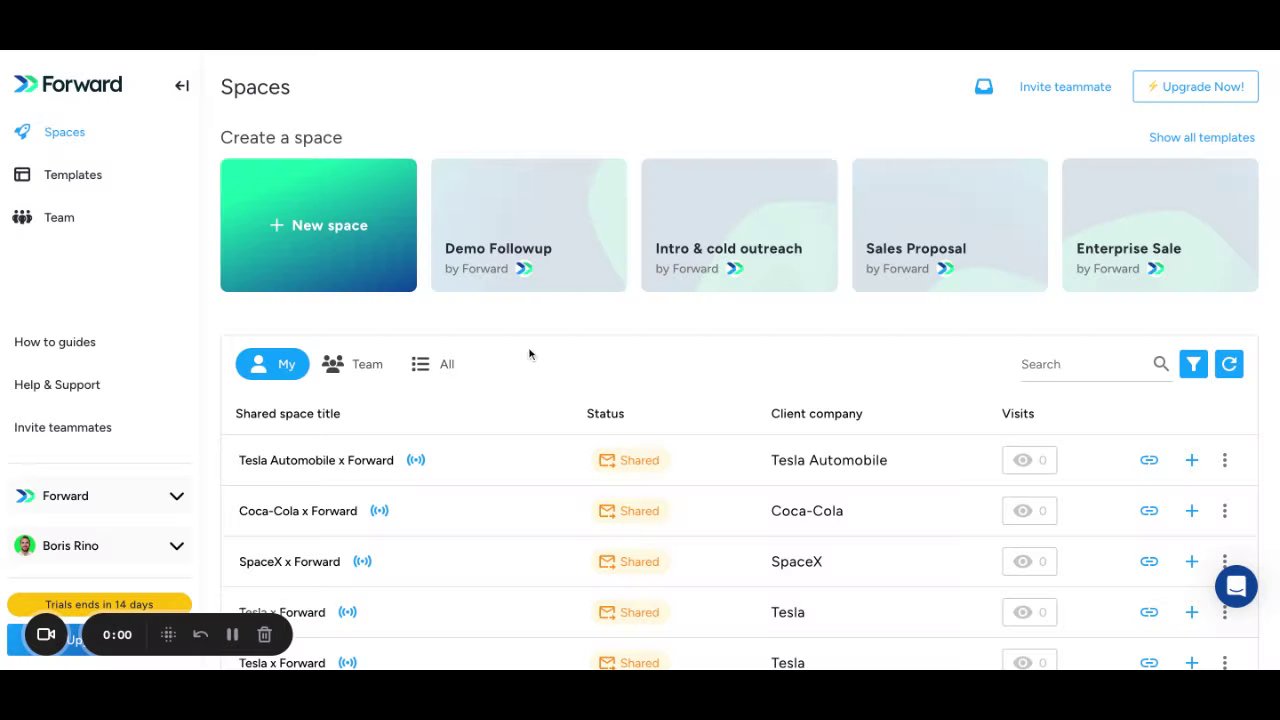Click the Trials ends in 14 days banner
This screenshot has width=1280, height=720.
click(x=99, y=604)
